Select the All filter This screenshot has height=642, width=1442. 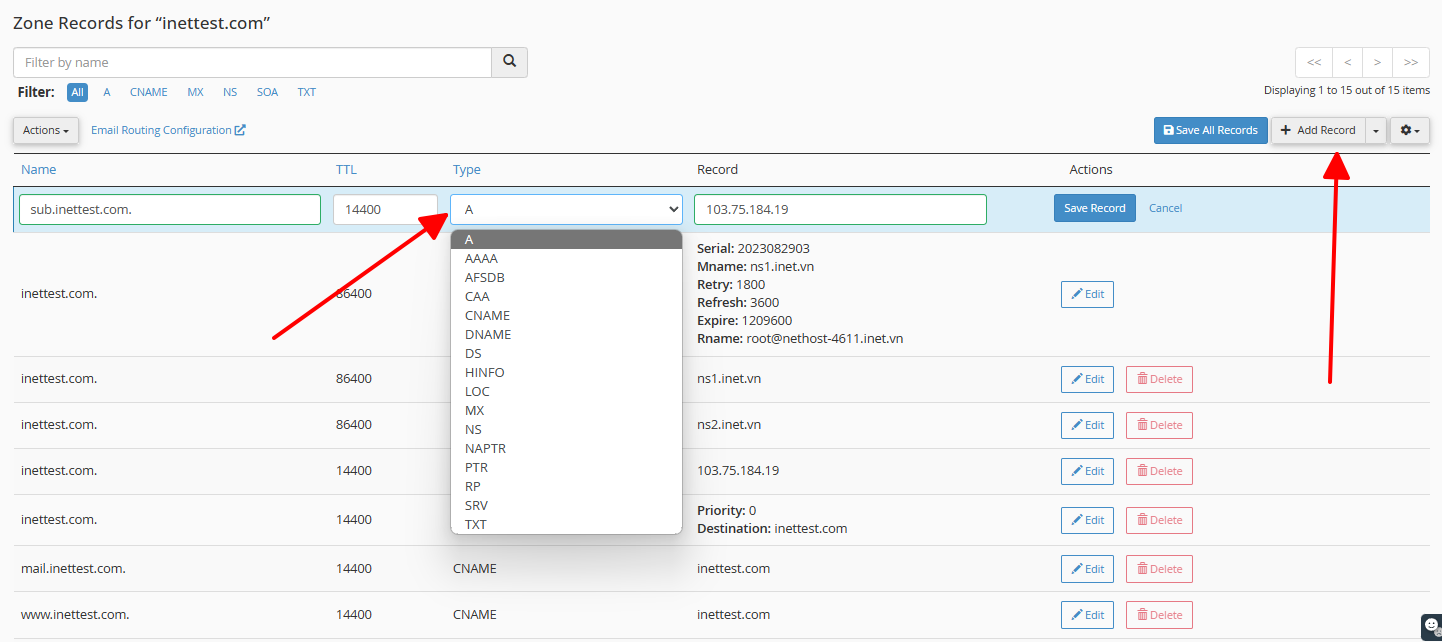coord(77,92)
